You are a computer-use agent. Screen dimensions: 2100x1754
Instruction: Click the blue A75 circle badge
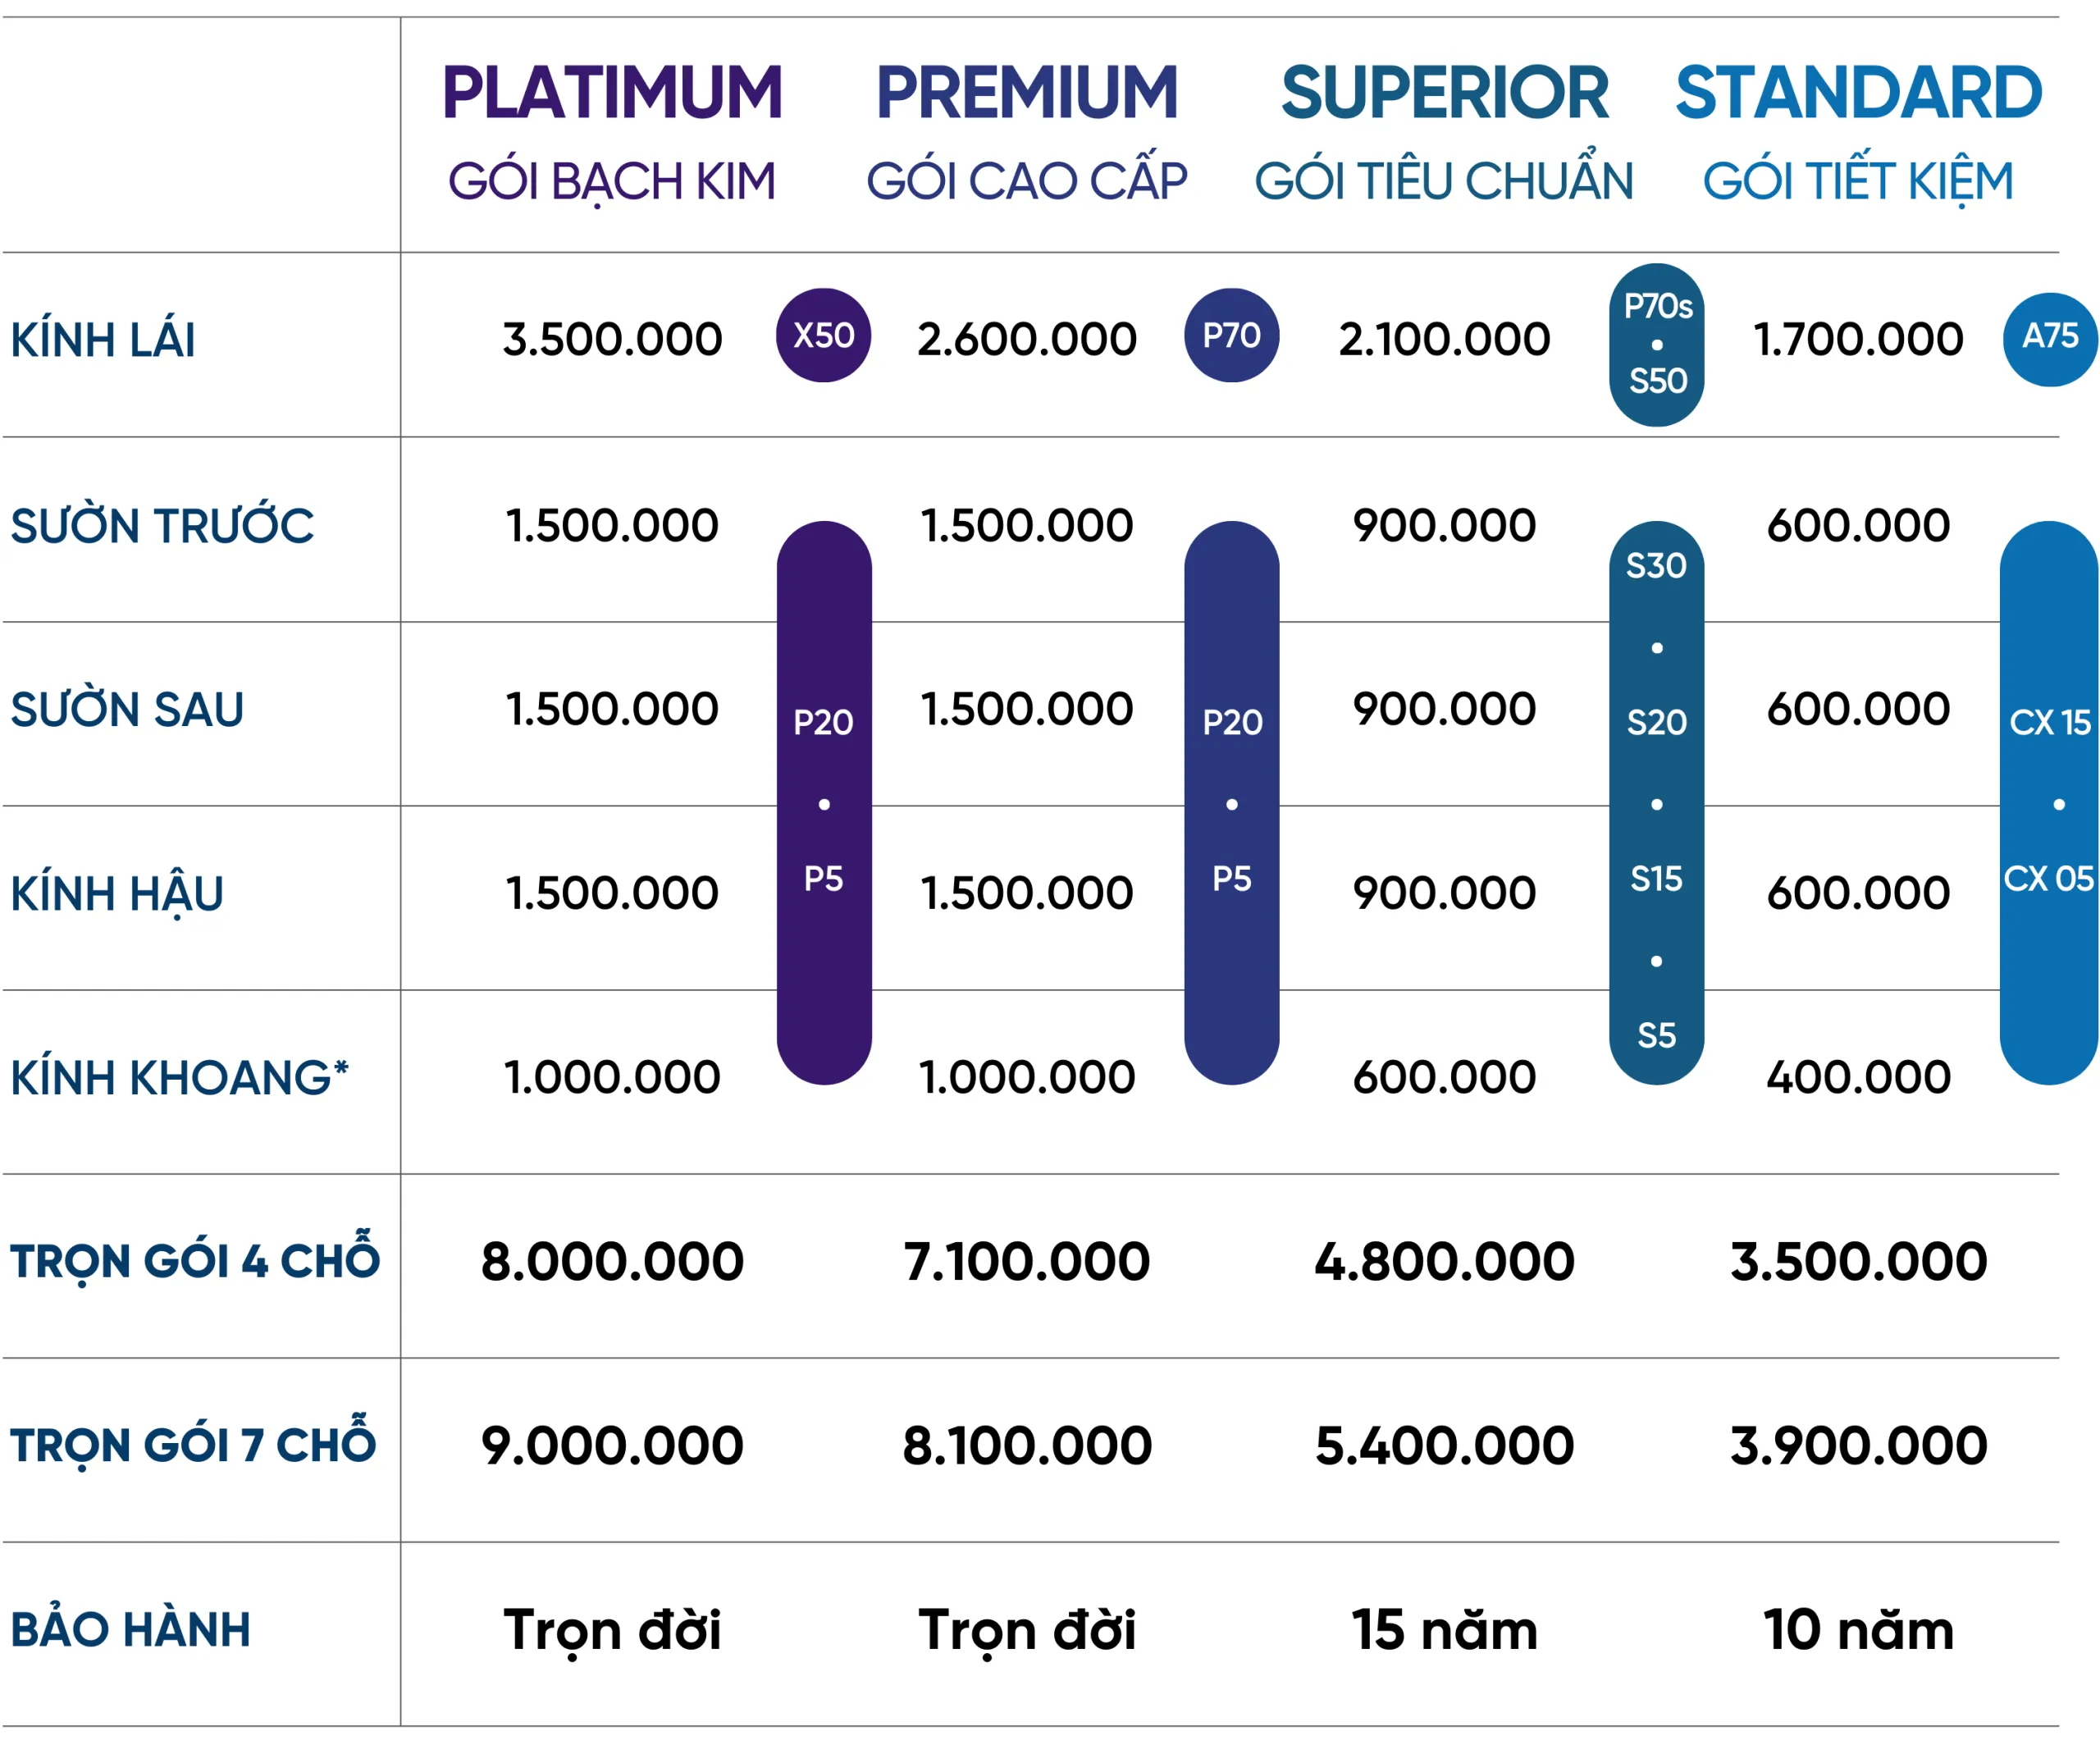tap(2049, 338)
